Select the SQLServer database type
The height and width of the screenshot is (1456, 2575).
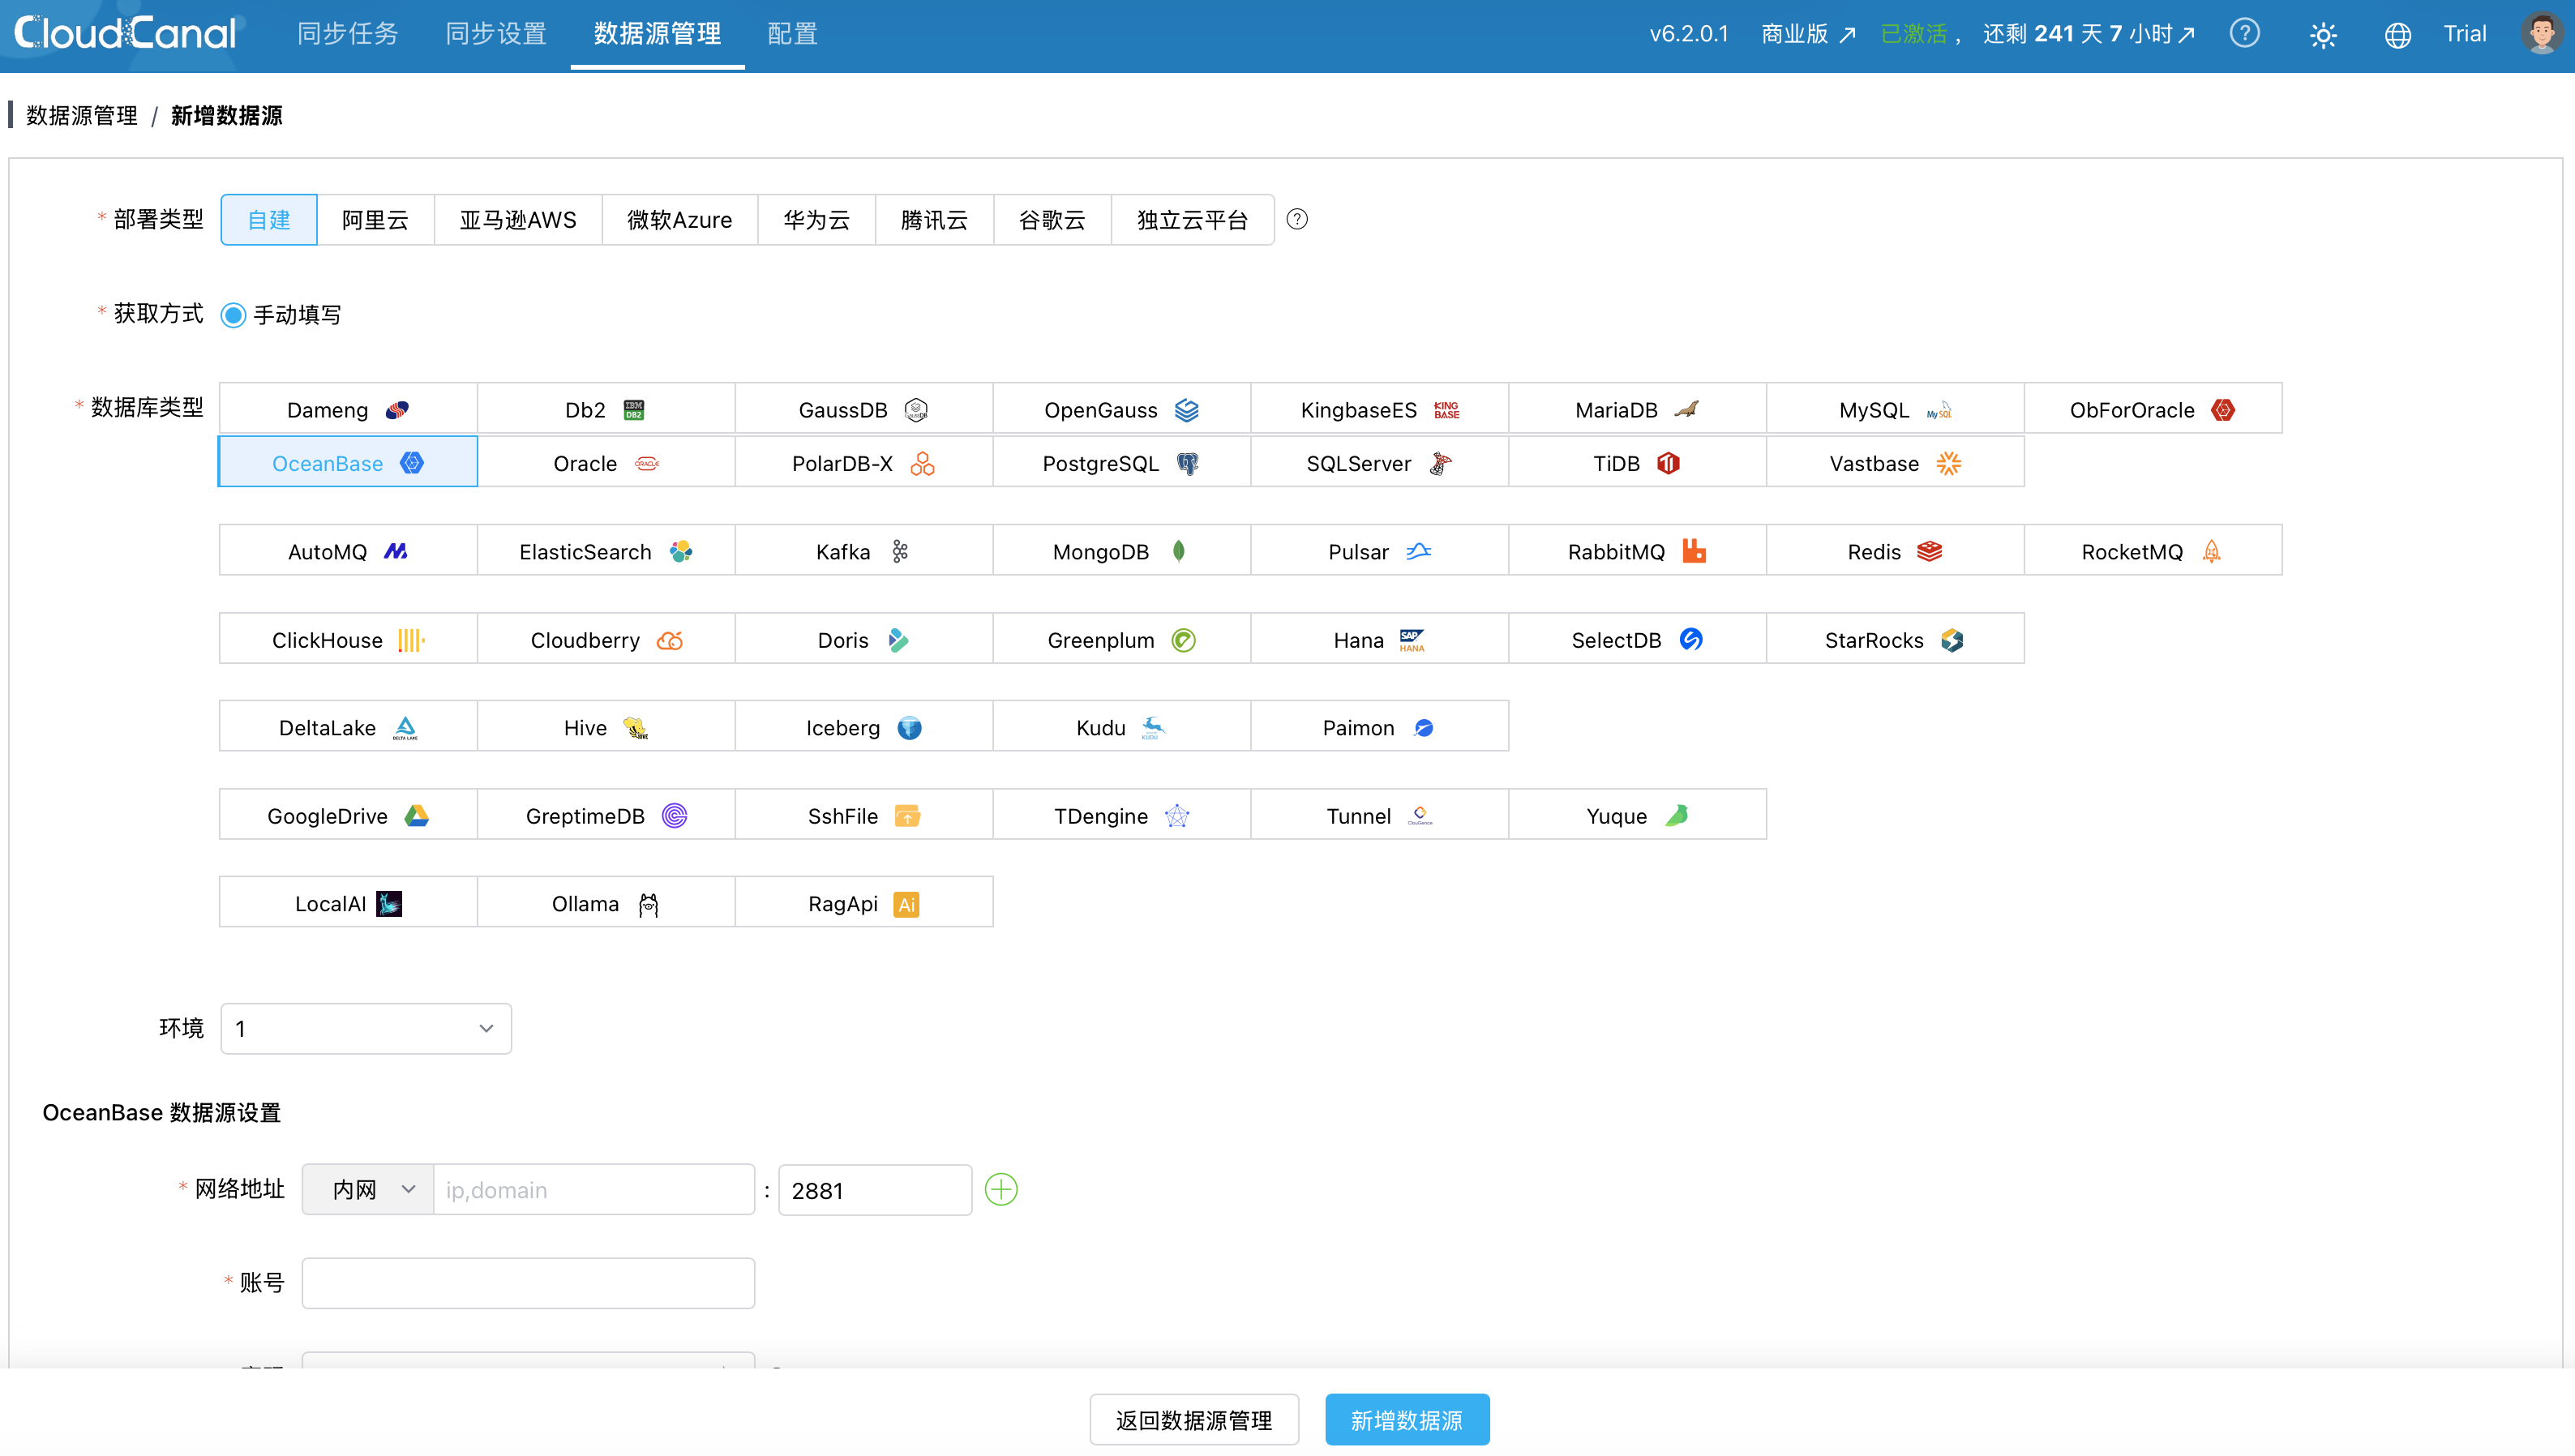pyautogui.click(x=1380, y=462)
